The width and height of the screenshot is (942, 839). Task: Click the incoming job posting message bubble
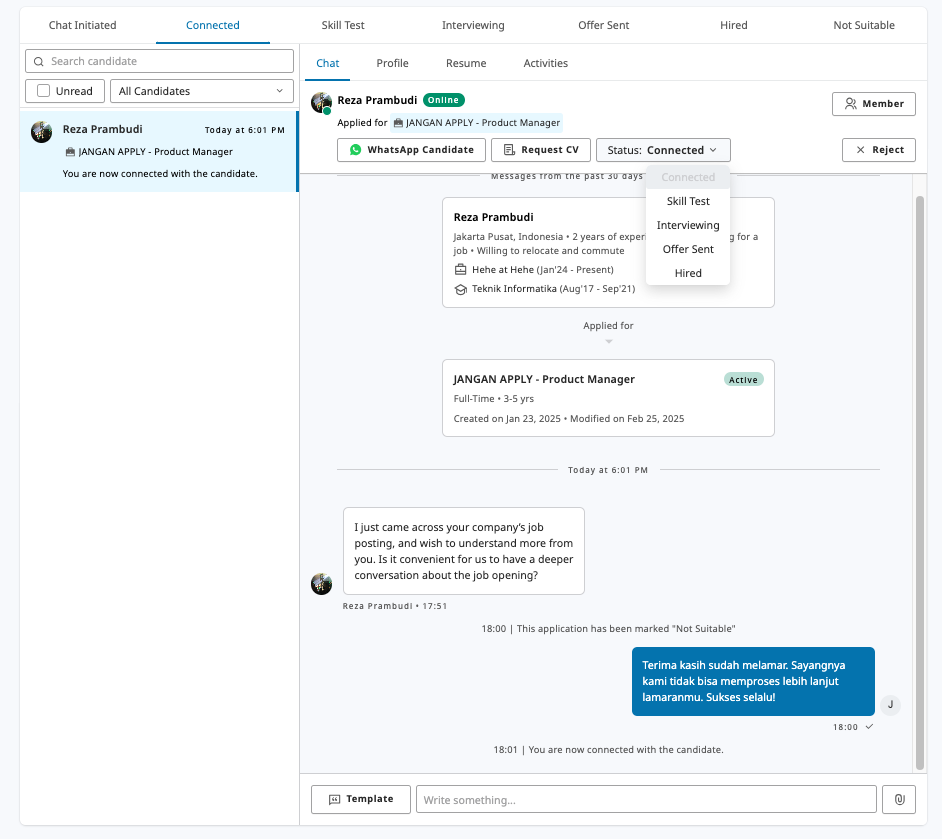(464, 551)
